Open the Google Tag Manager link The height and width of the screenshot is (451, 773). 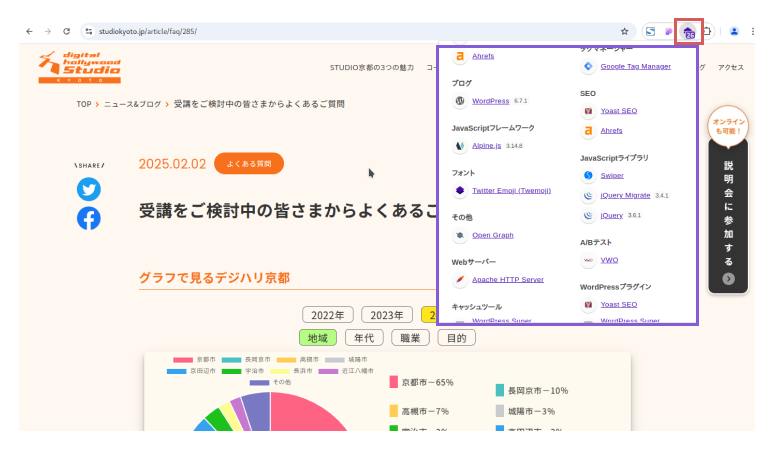coord(635,67)
